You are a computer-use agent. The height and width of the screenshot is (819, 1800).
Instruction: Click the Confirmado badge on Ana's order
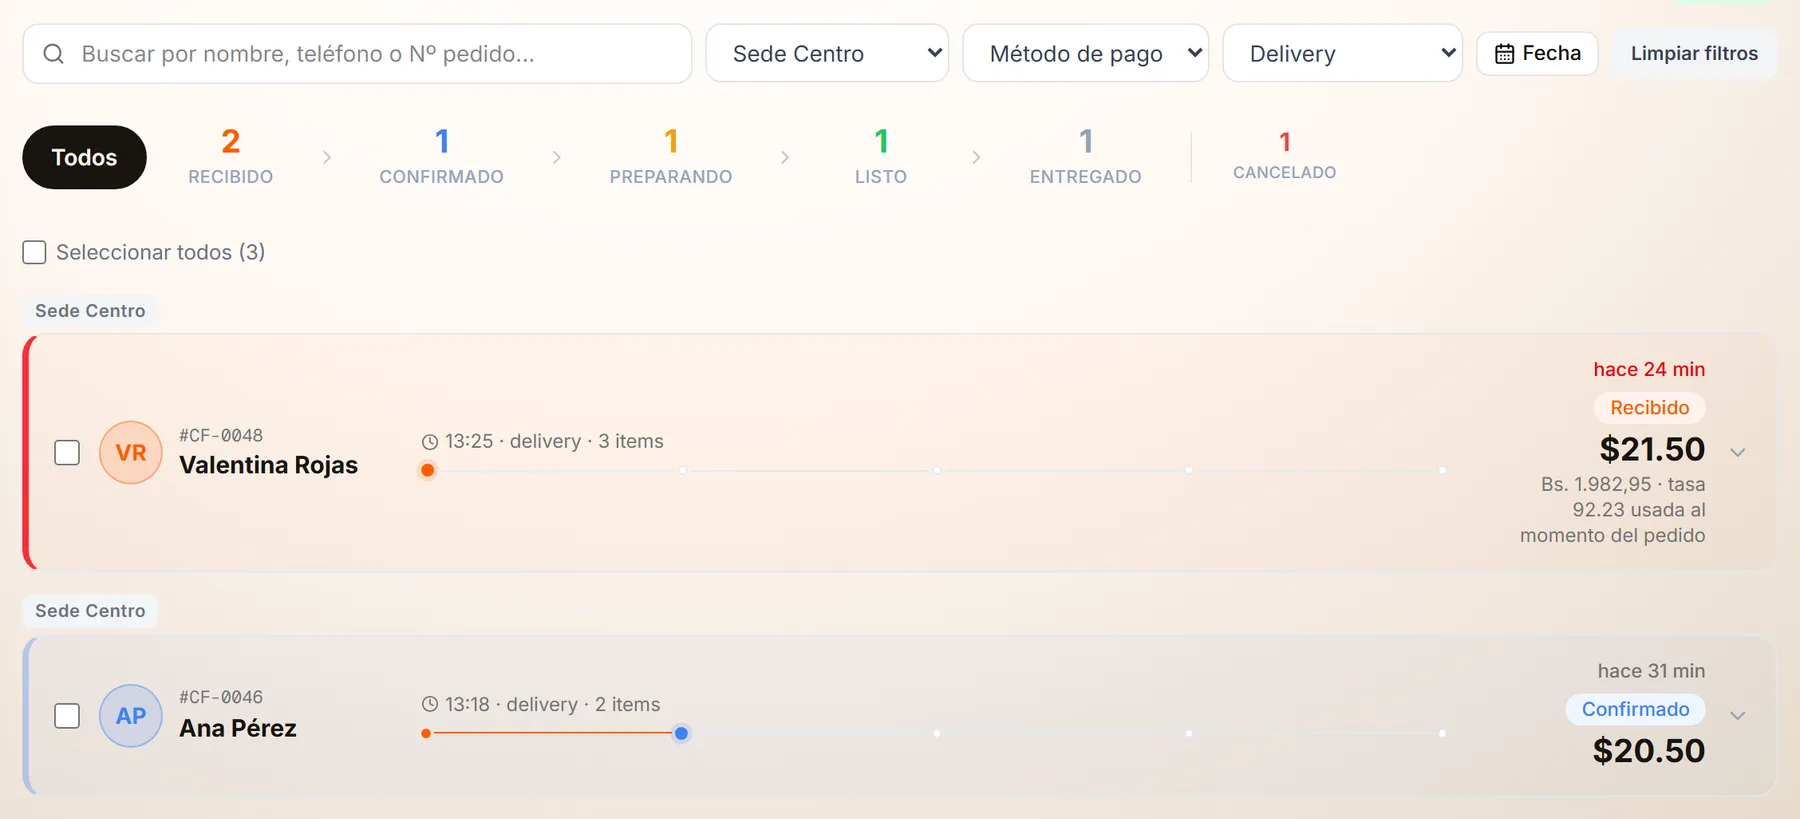tap(1635, 710)
